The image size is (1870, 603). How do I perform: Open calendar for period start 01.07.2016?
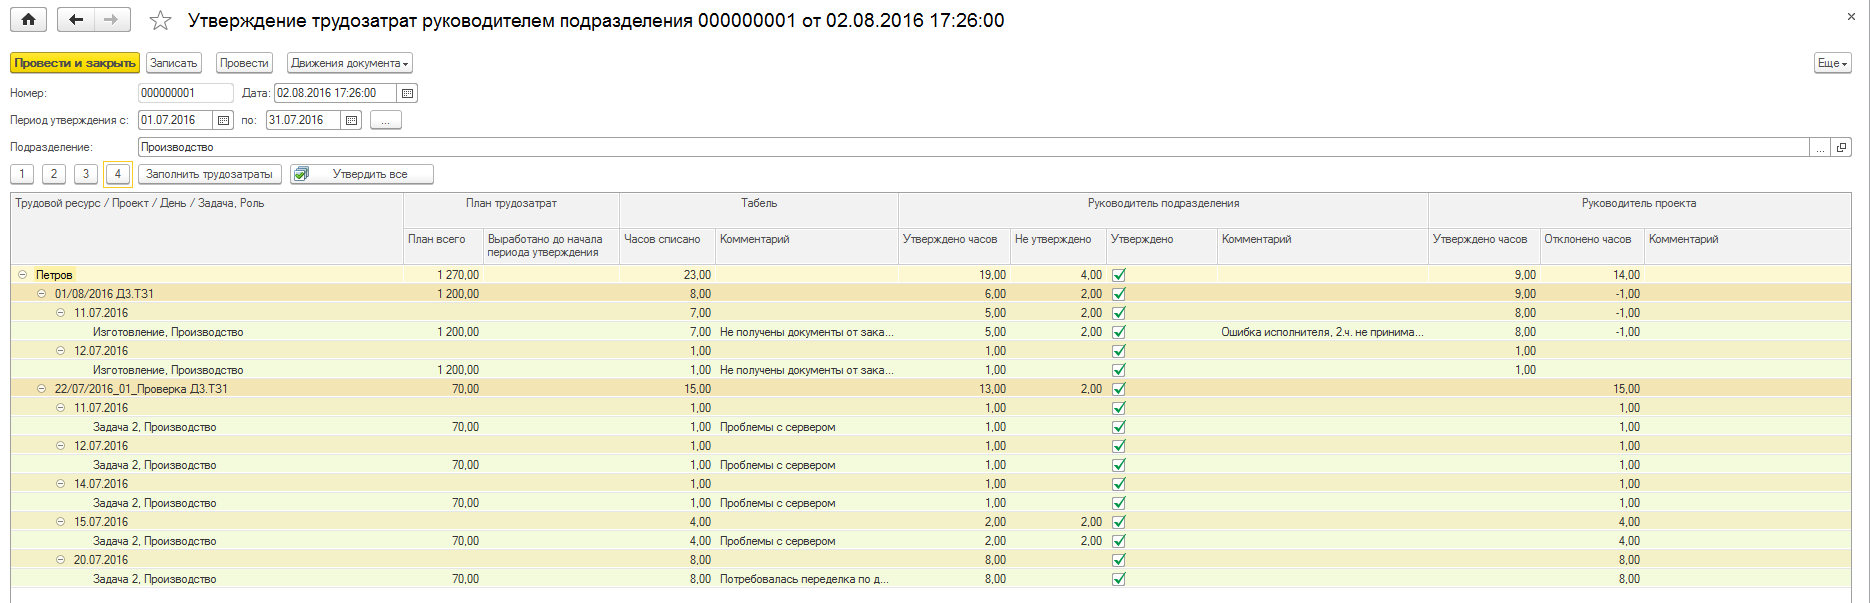[223, 120]
